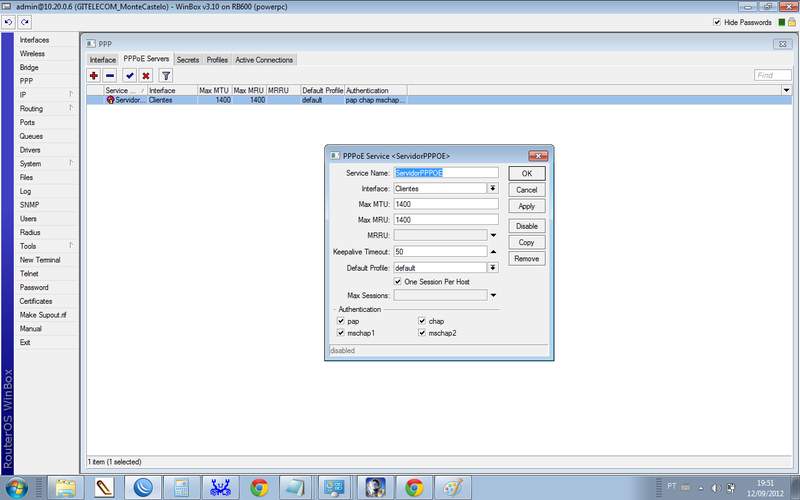Click the padlock secure-mode icon
The width and height of the screenshot is (800, 500).
tap(791, 22)
